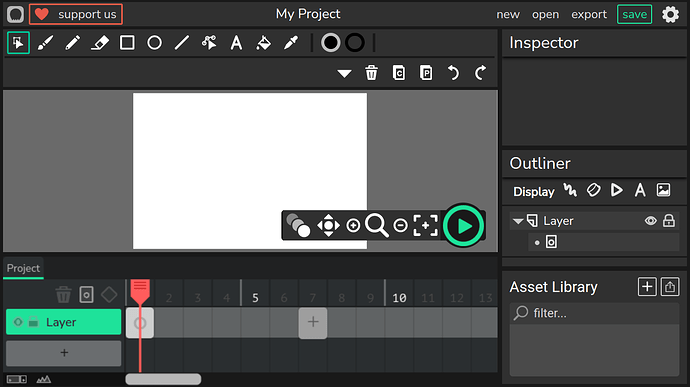Select the magnifier Zoom tool

(377, 225)
